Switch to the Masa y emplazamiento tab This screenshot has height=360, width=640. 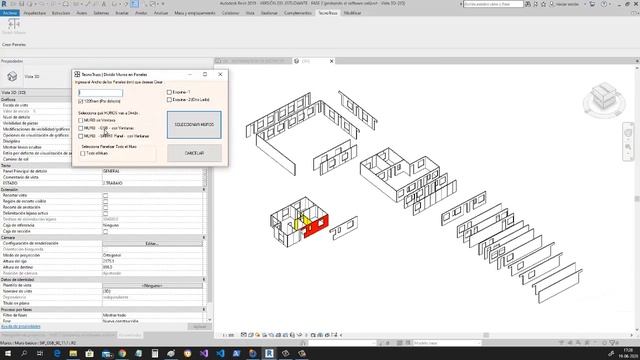point(195,13)
